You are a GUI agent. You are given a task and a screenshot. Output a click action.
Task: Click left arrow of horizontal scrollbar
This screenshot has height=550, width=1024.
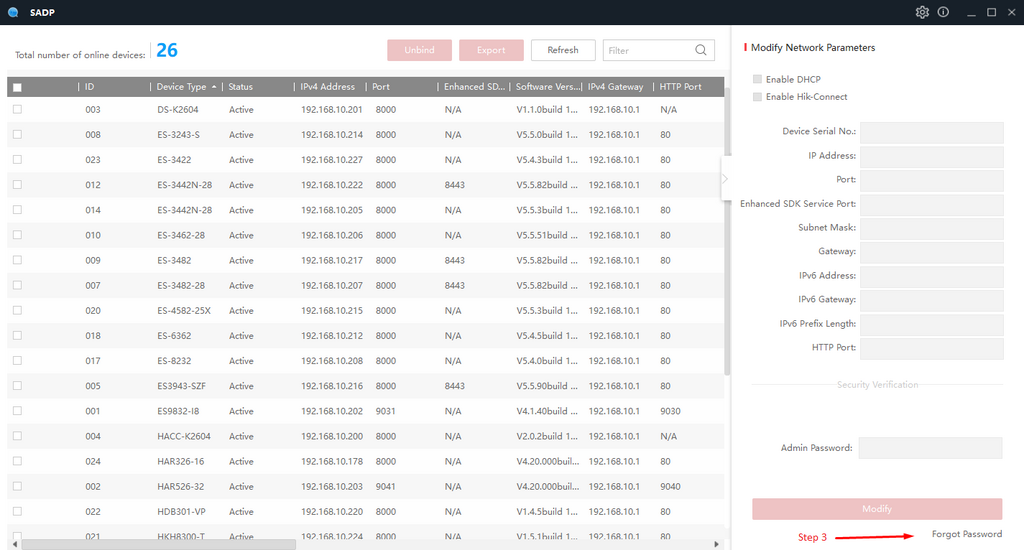click(13, 544)
